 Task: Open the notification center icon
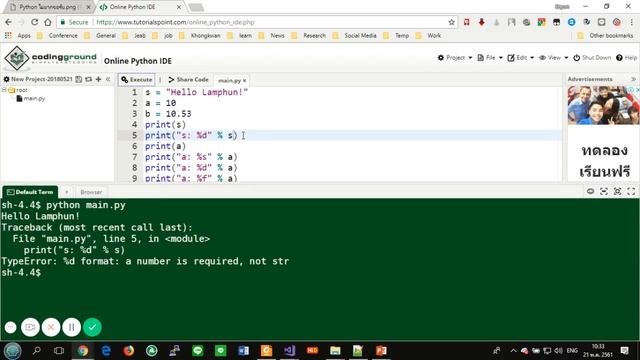(624, 351)
